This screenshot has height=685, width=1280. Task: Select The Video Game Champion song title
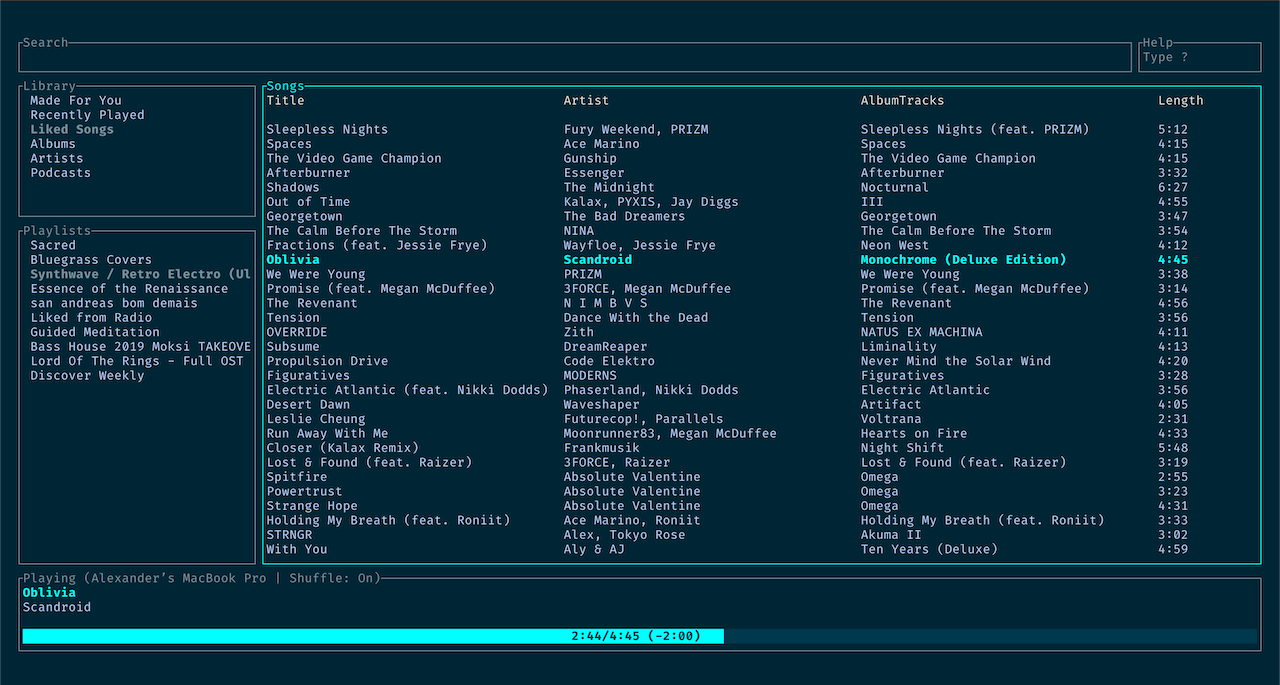click(354, 158)
